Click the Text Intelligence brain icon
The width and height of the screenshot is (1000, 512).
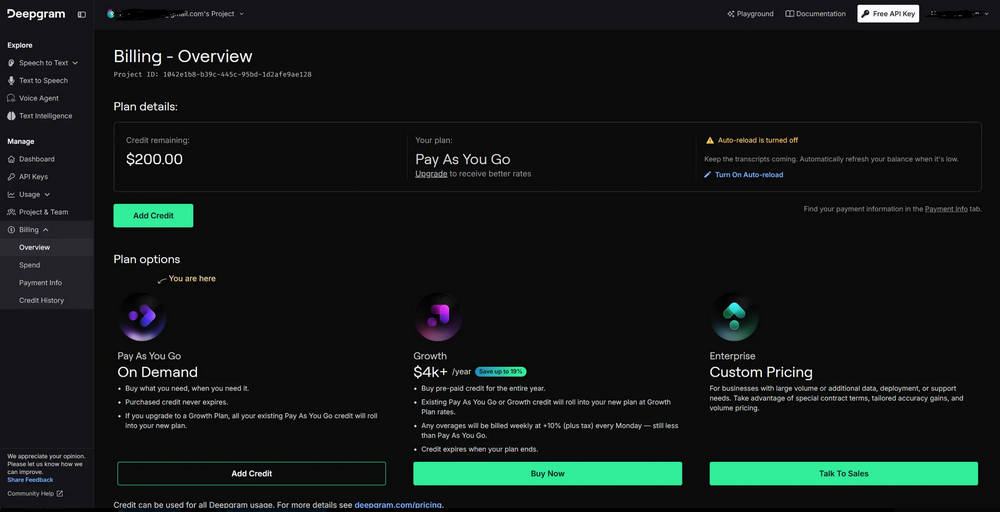pyautogui.click(x=11, y=116)
